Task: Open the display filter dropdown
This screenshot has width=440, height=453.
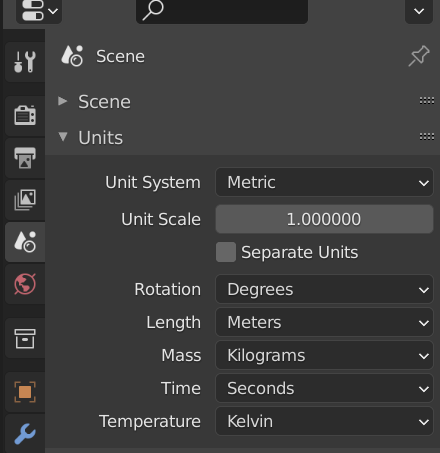Action: click(x=39, y=11)
